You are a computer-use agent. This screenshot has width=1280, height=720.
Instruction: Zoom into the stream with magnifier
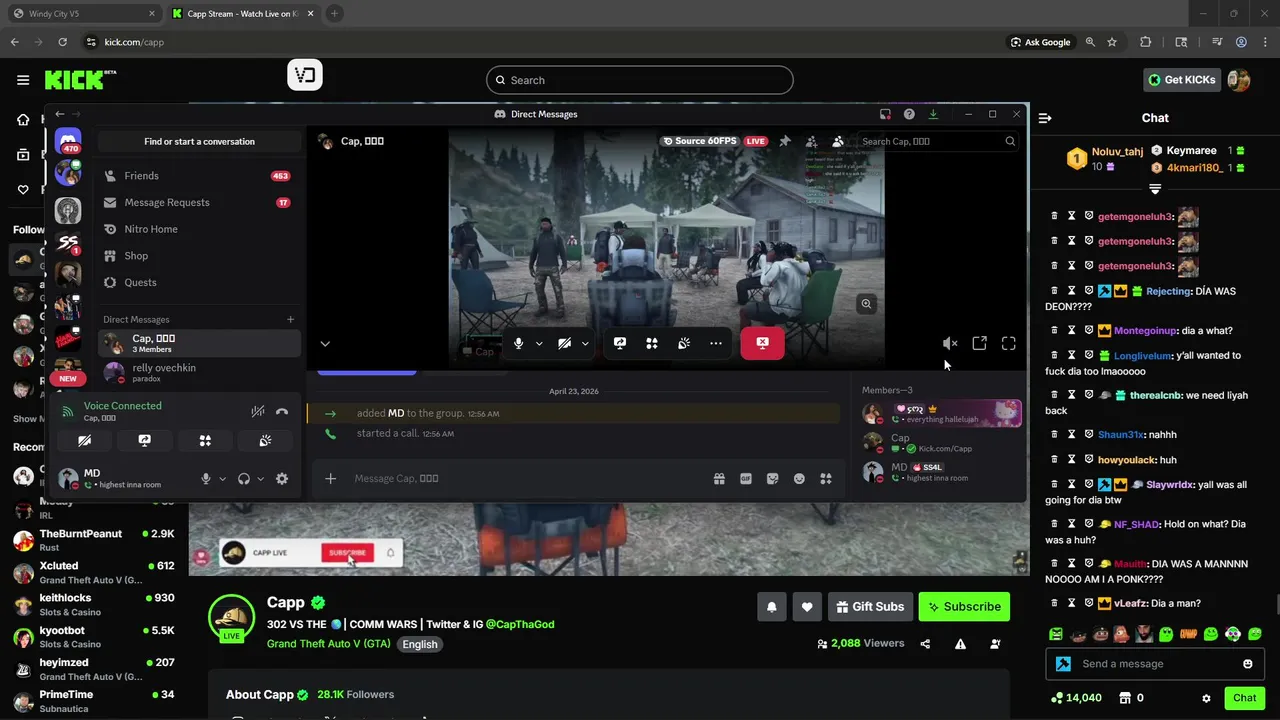click(x=867, y=304)
